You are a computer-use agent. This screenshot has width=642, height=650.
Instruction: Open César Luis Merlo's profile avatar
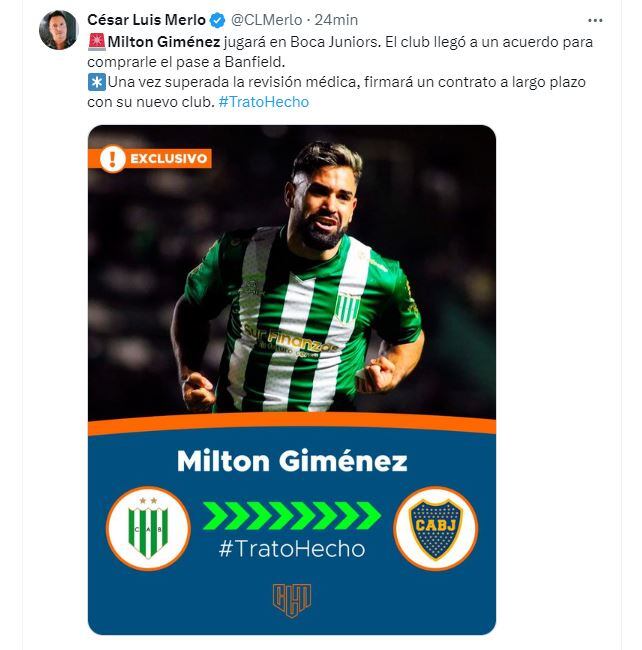tap(58, 30)
